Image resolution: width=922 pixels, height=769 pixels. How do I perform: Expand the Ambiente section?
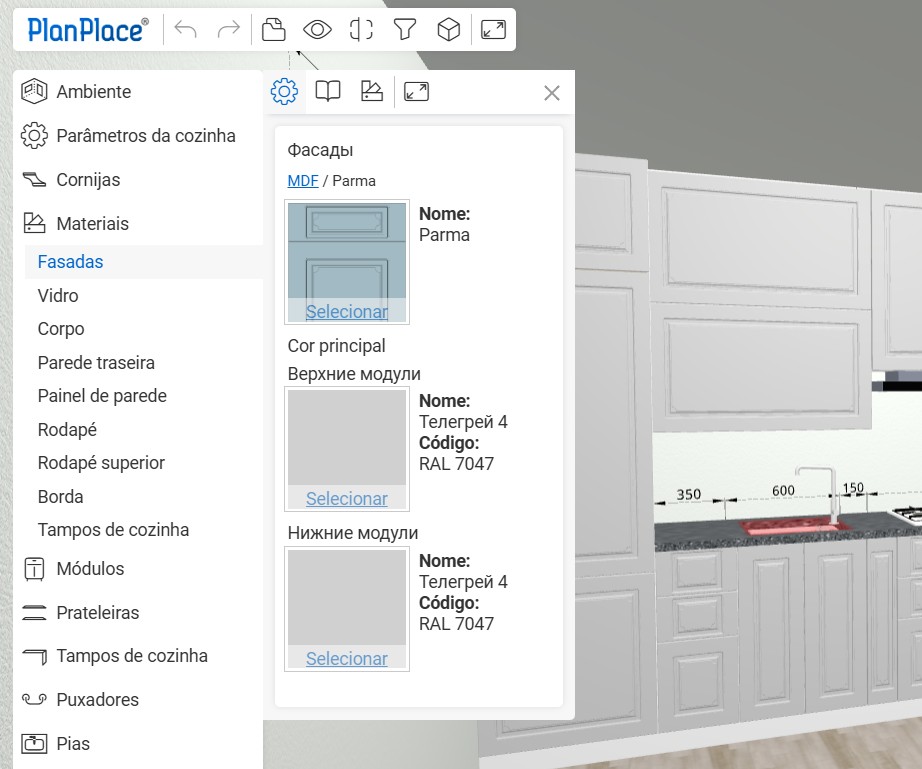[x=93, y=91]
